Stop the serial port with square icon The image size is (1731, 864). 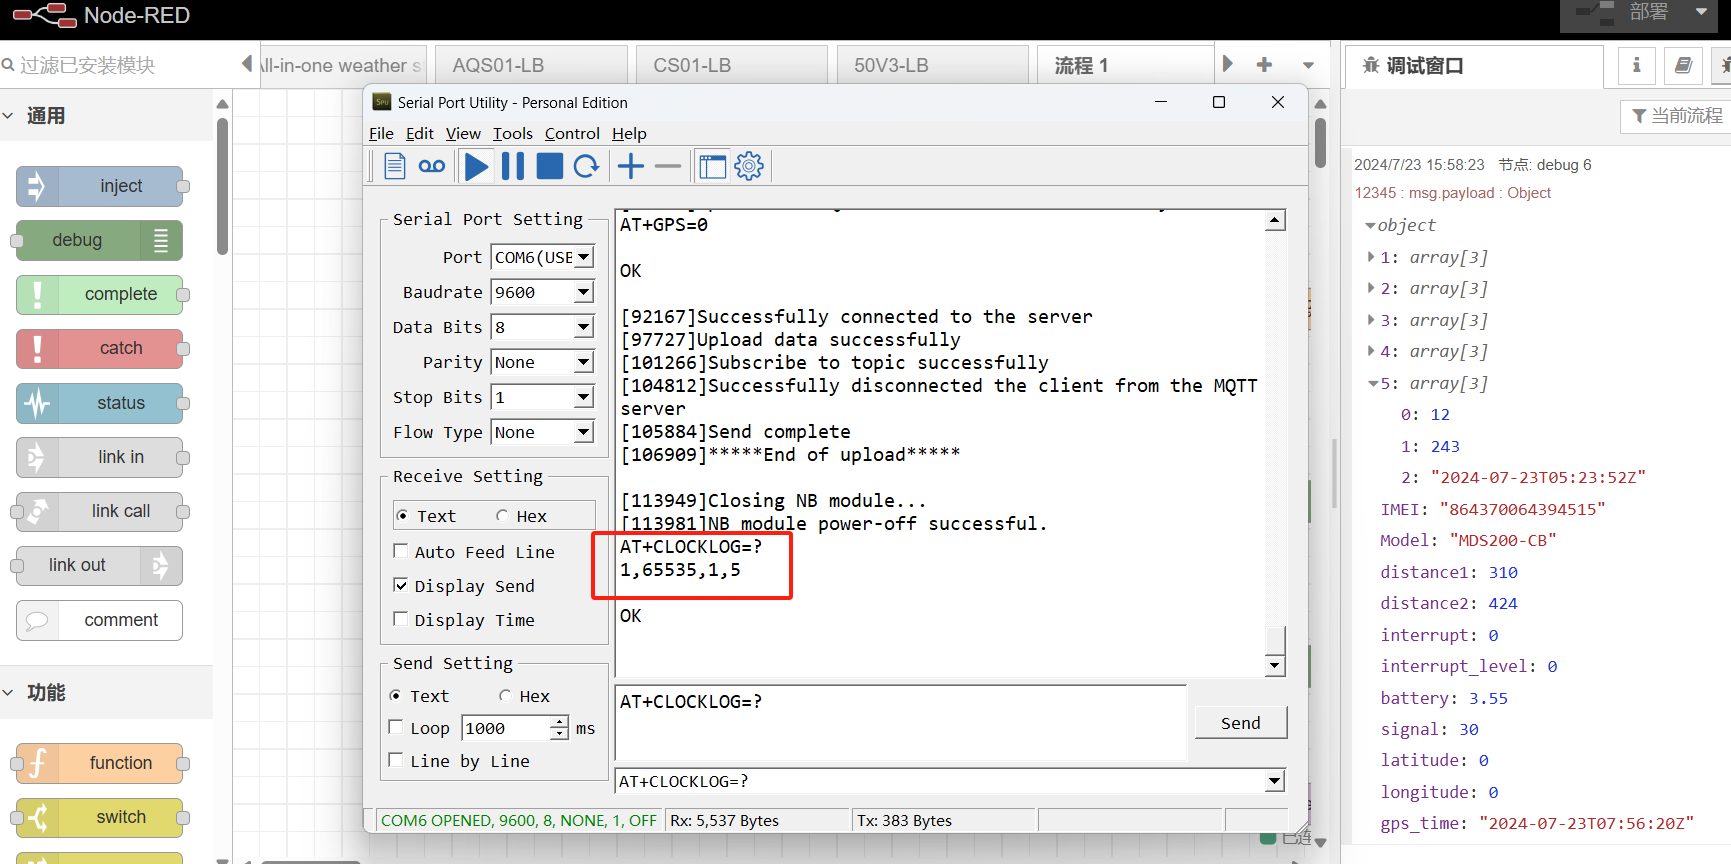click(550, 166)
